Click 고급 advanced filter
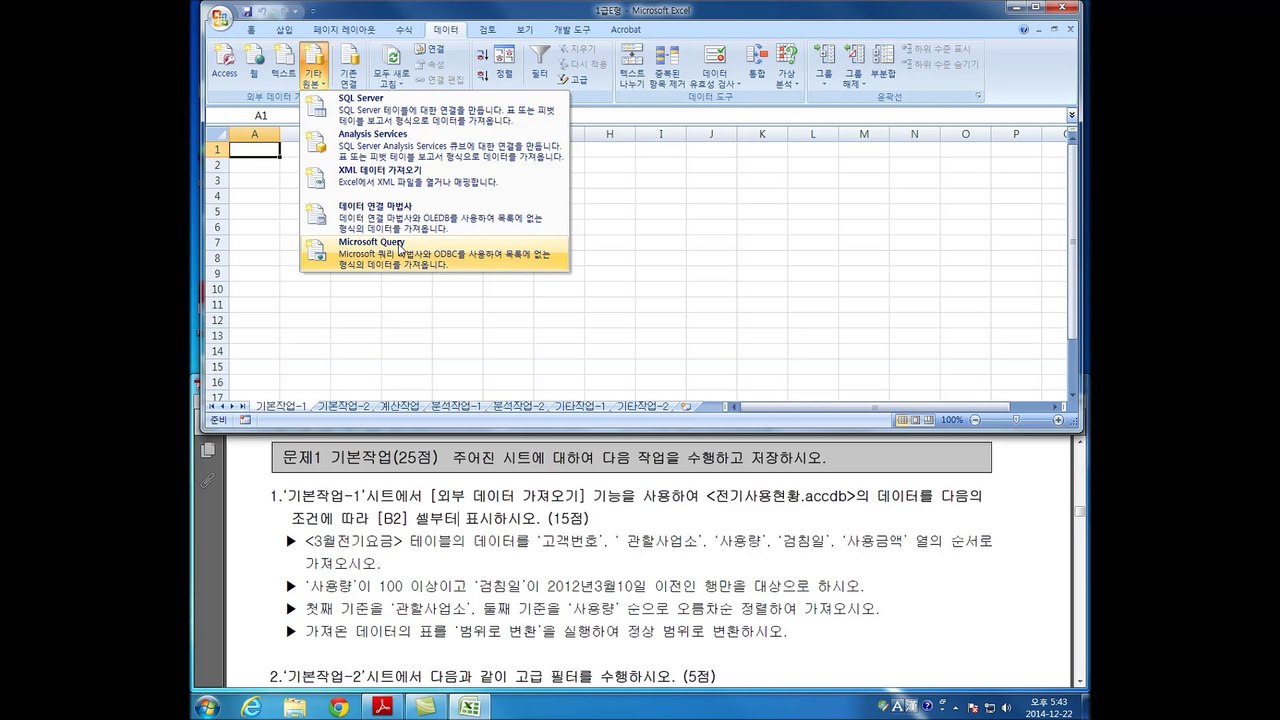Screen dimensions: 1280x720 (x=573, y=80)
